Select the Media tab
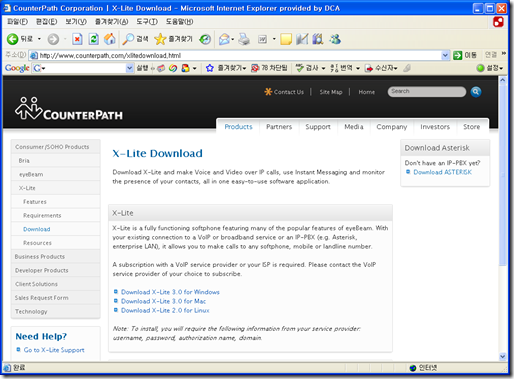 pos(354,127)
